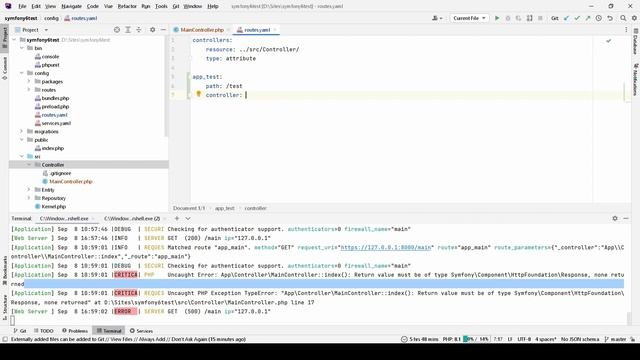This screenshot has width=640, height=360.
Task: Click Collapse All icon in Project panel
Action: [x=139, y=30]
